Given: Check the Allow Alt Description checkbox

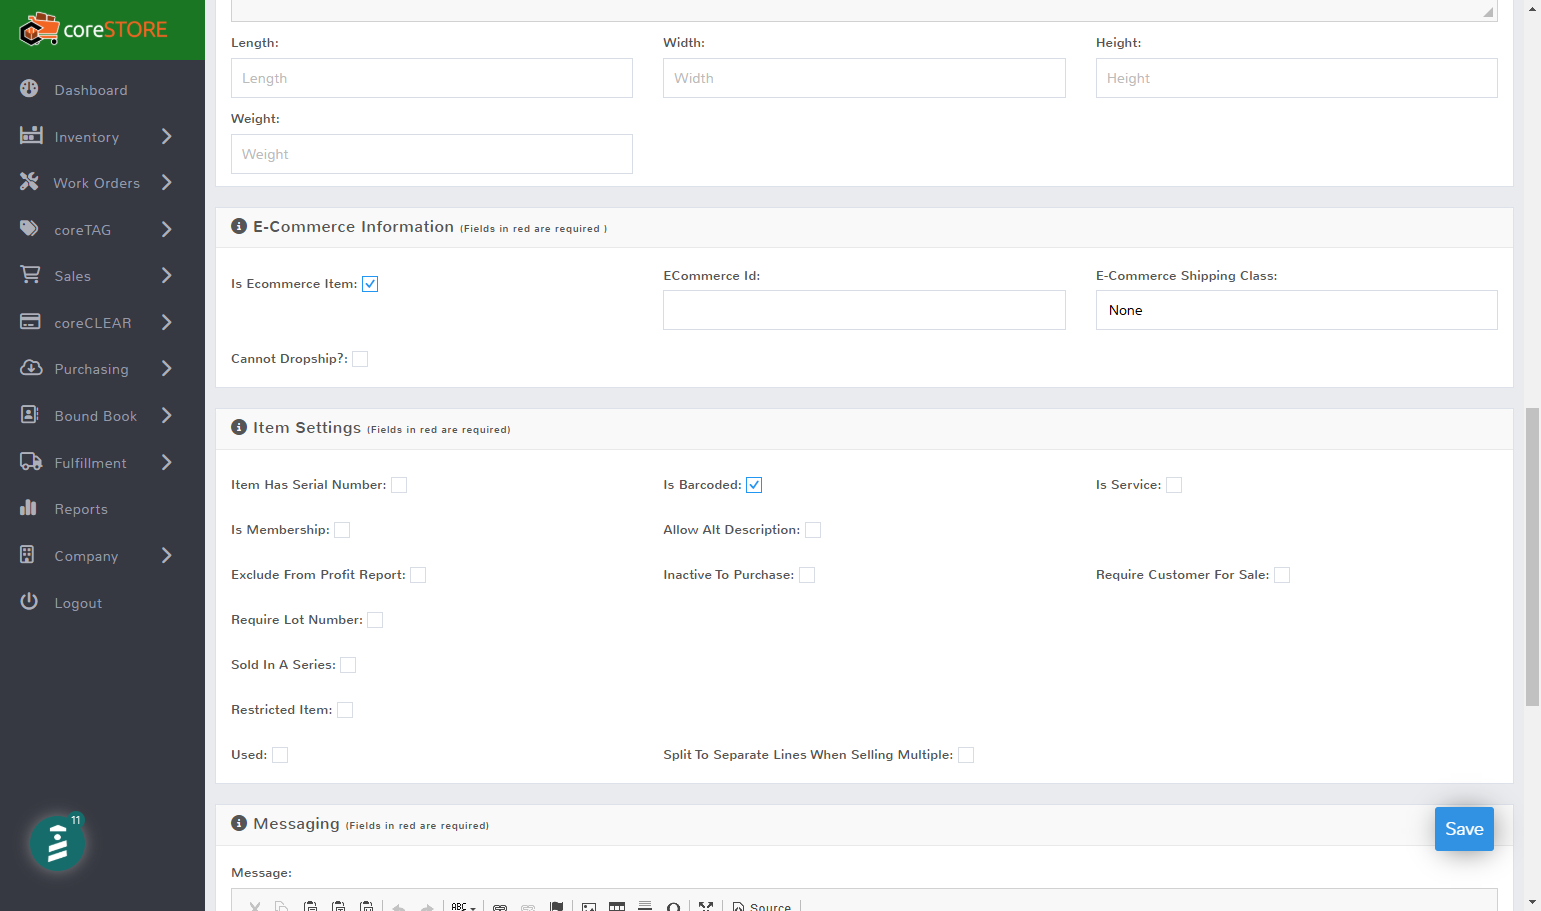Looking at the screenshot, I should click(813, 530).
